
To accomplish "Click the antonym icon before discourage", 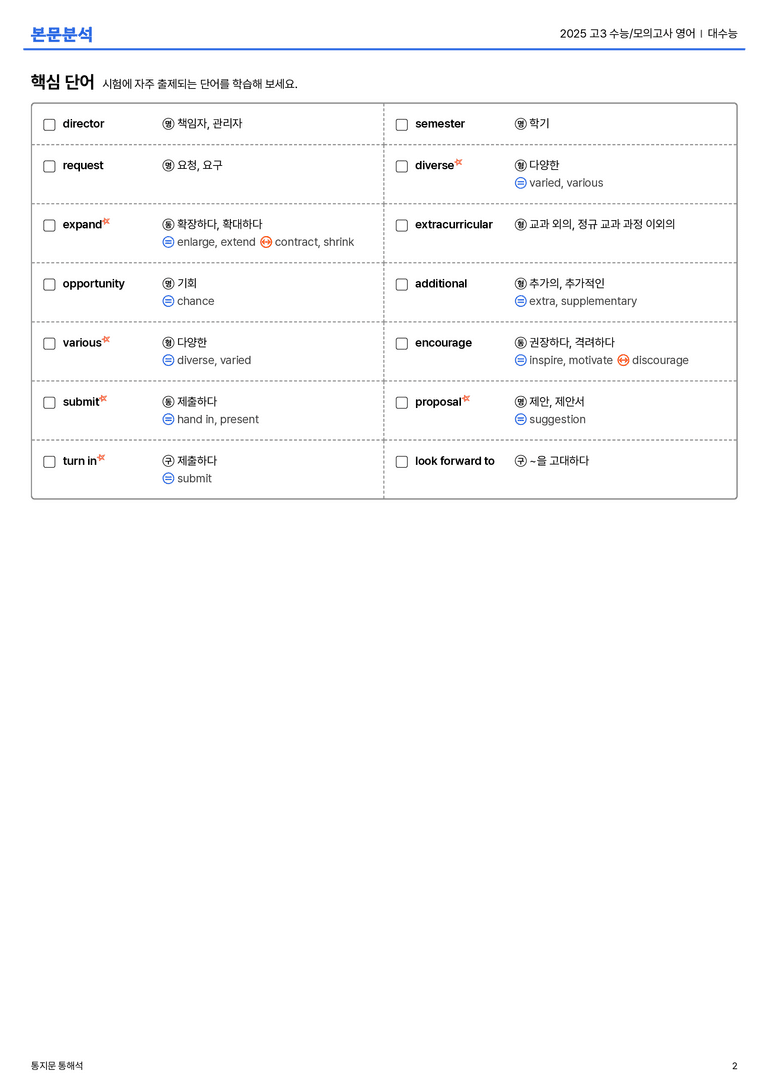I will 623,360.
